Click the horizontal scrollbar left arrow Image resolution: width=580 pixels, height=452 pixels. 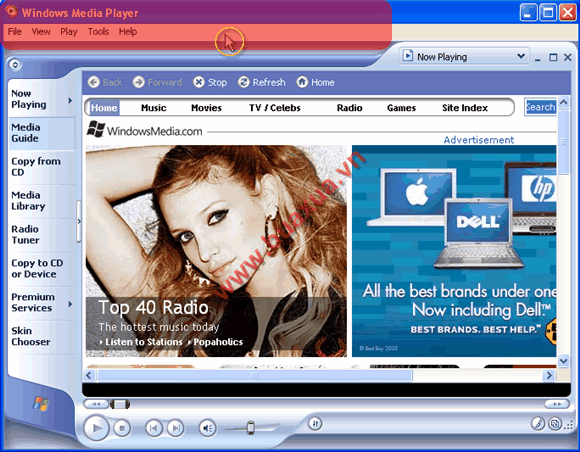[89, 376]
